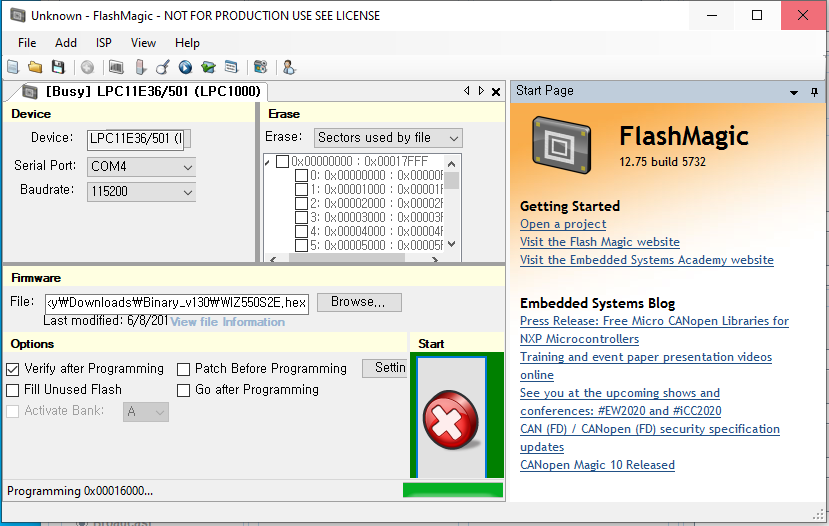
Task: Click View file Information link
Action: [x=227, y=322]
